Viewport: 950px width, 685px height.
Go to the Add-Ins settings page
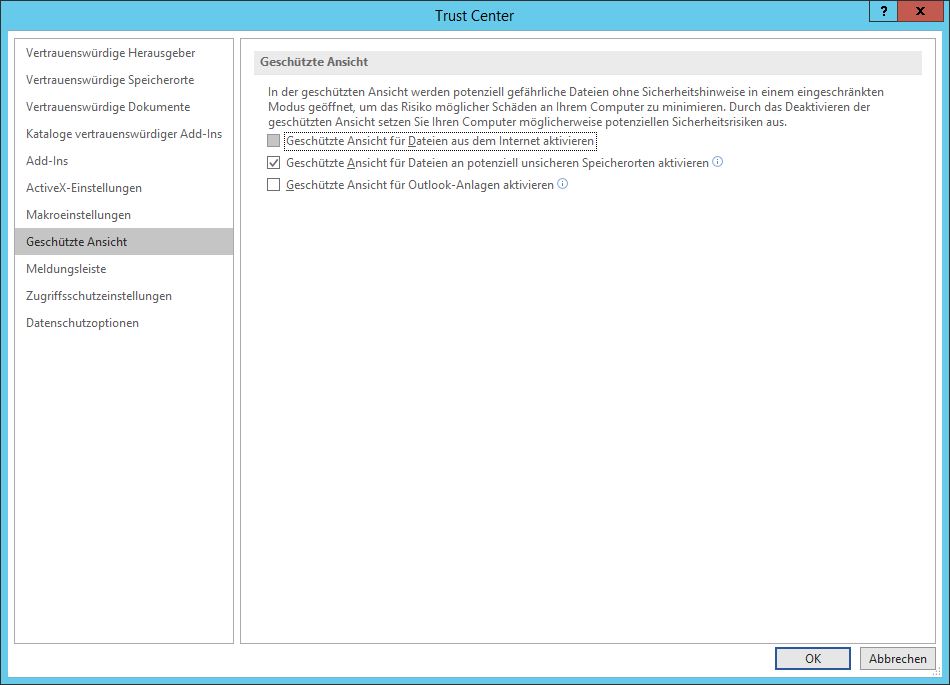pyautogui.click(x=47, y=161)
